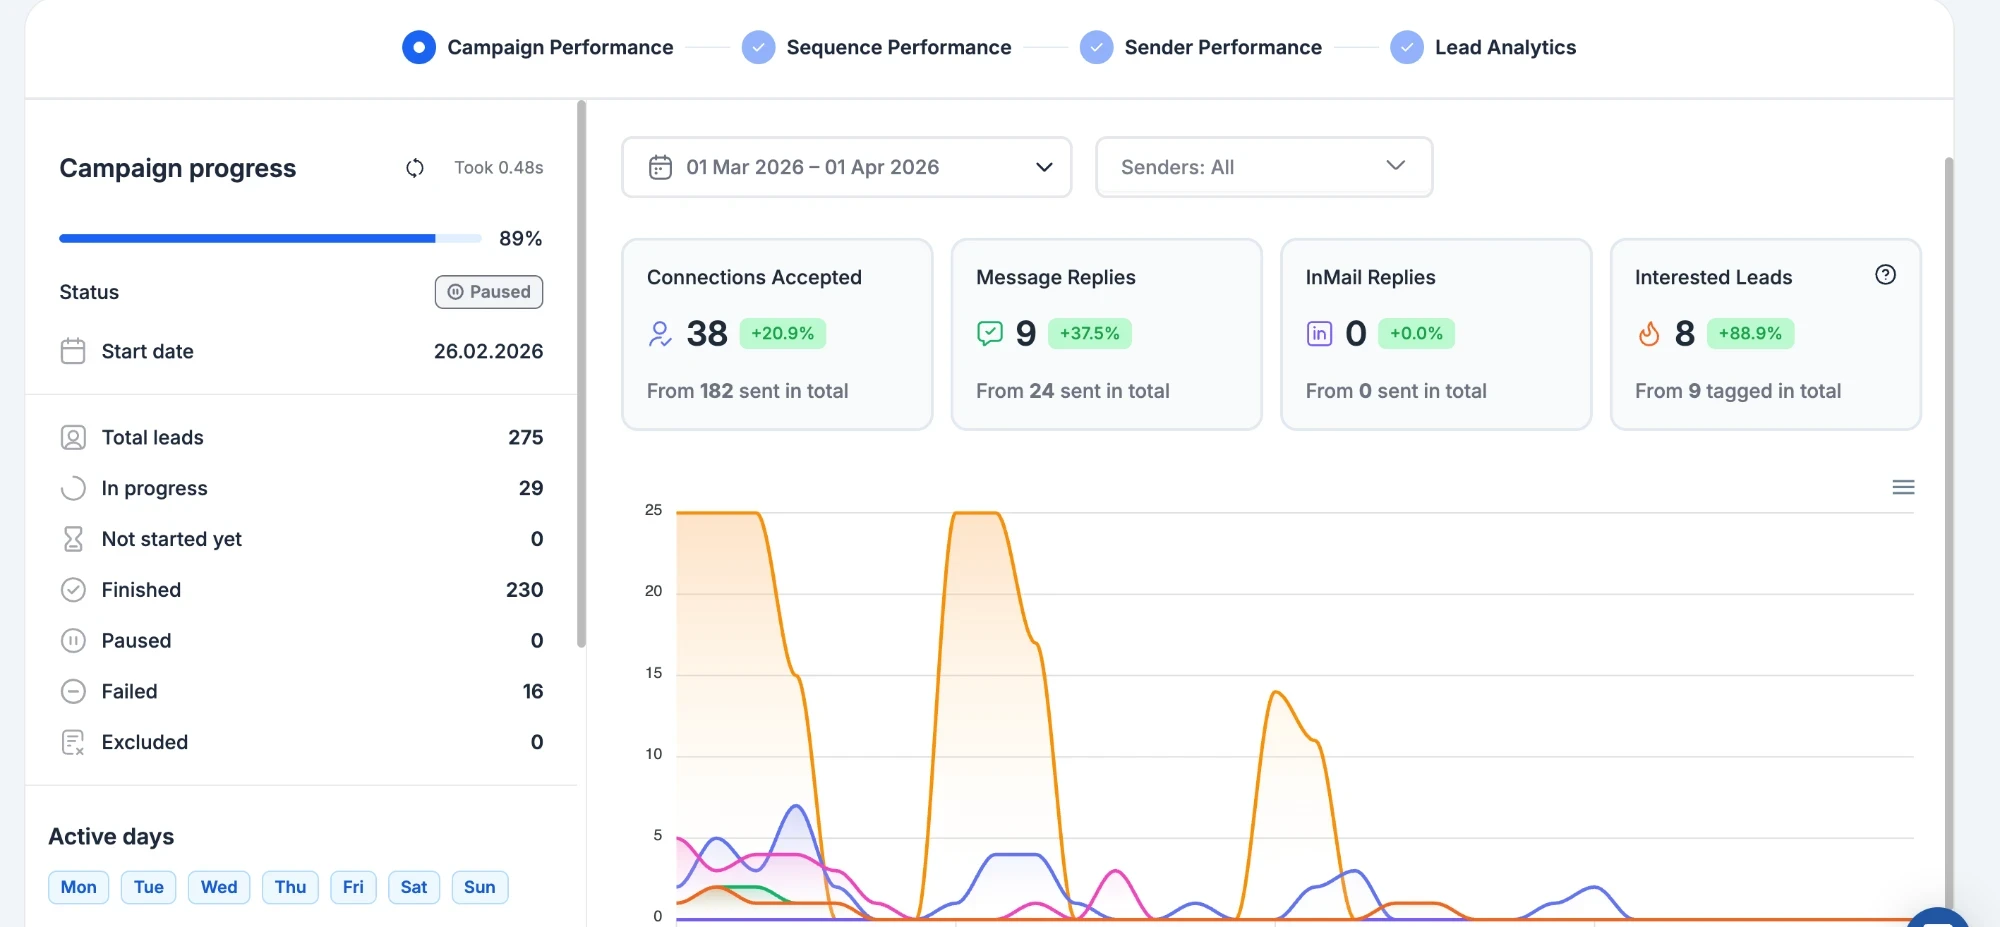The width and height of the screenshot is (2000, 927).
Task: Click the start date value 26.02.2026
Action: [x=488, y=351]
